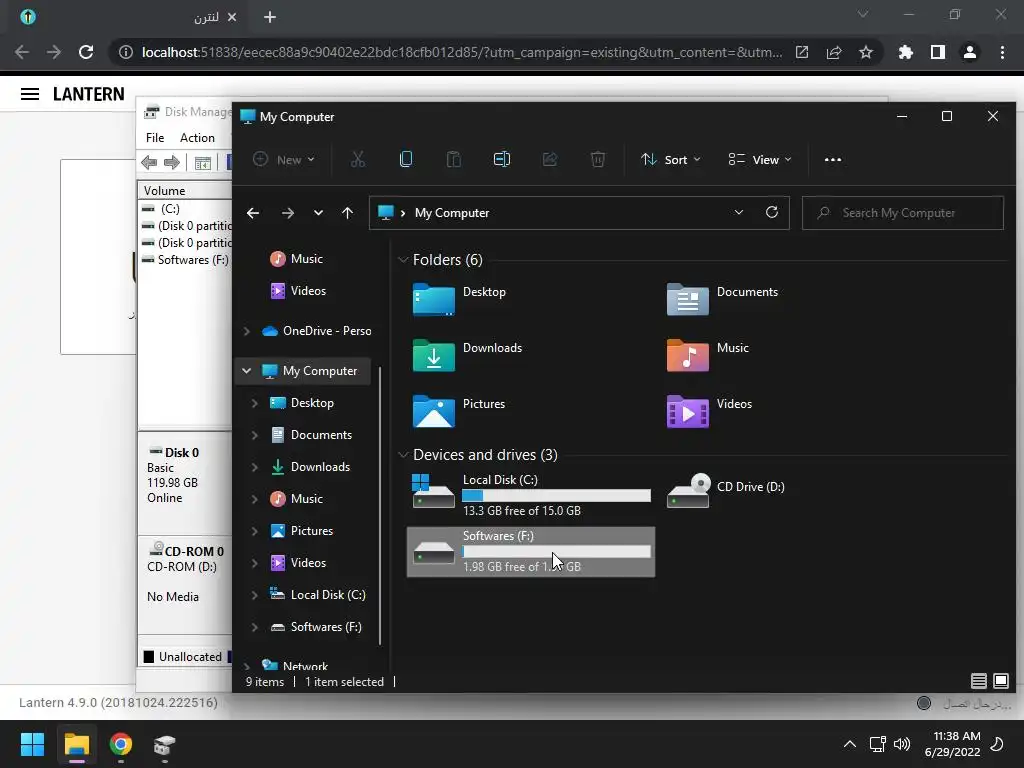1024x768 pixels.
Task: Click the Search My Computer field
Action: pyautogui.click(x=903, y=213)
